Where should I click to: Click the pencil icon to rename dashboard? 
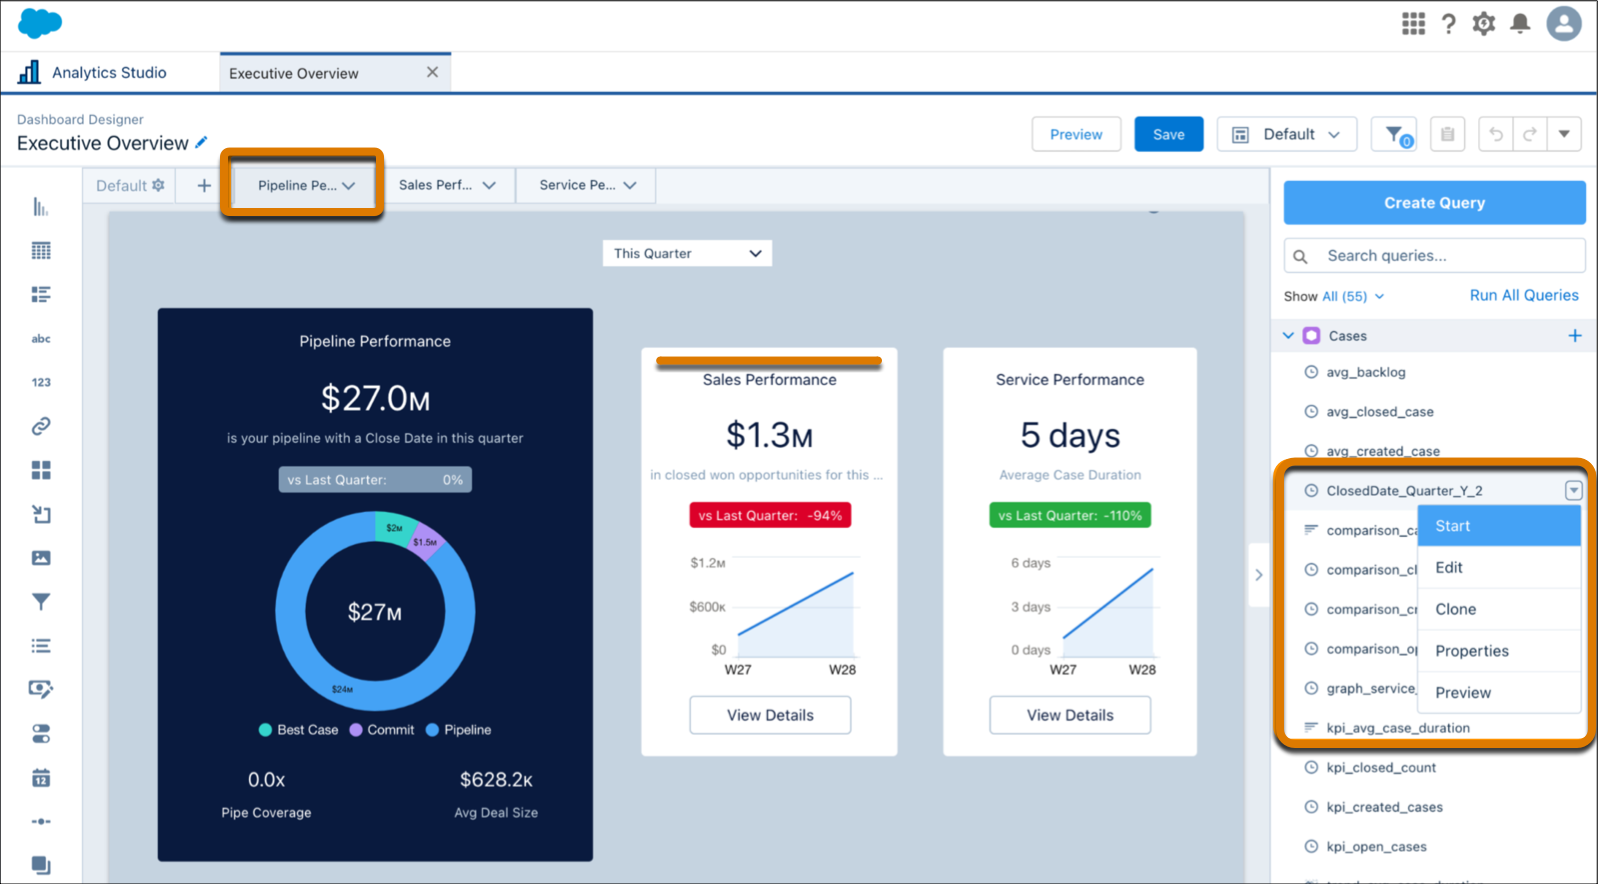tap(201, 143)
